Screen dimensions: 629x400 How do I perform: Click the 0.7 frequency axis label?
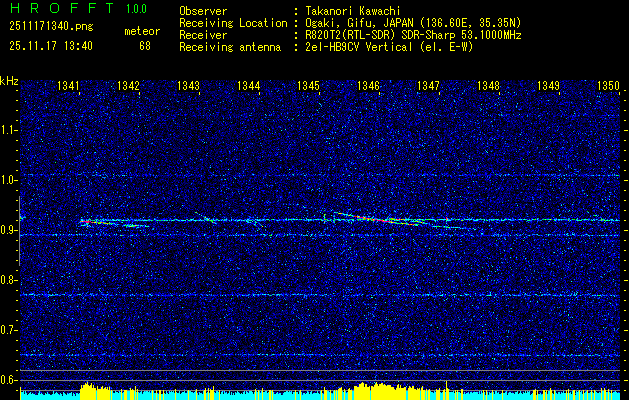9,330
